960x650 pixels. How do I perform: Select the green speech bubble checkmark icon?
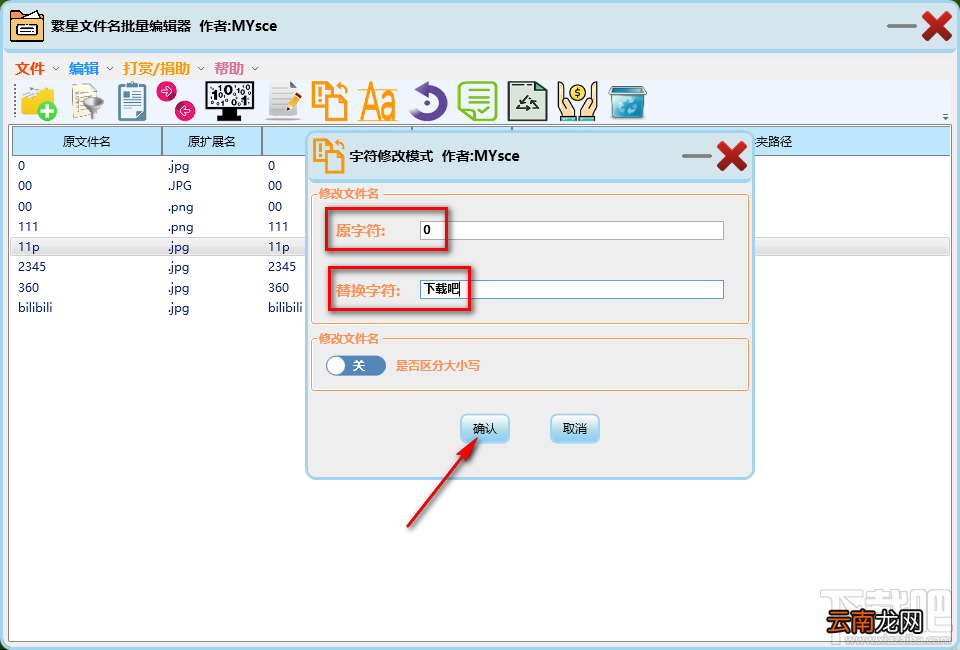[478, 101]
